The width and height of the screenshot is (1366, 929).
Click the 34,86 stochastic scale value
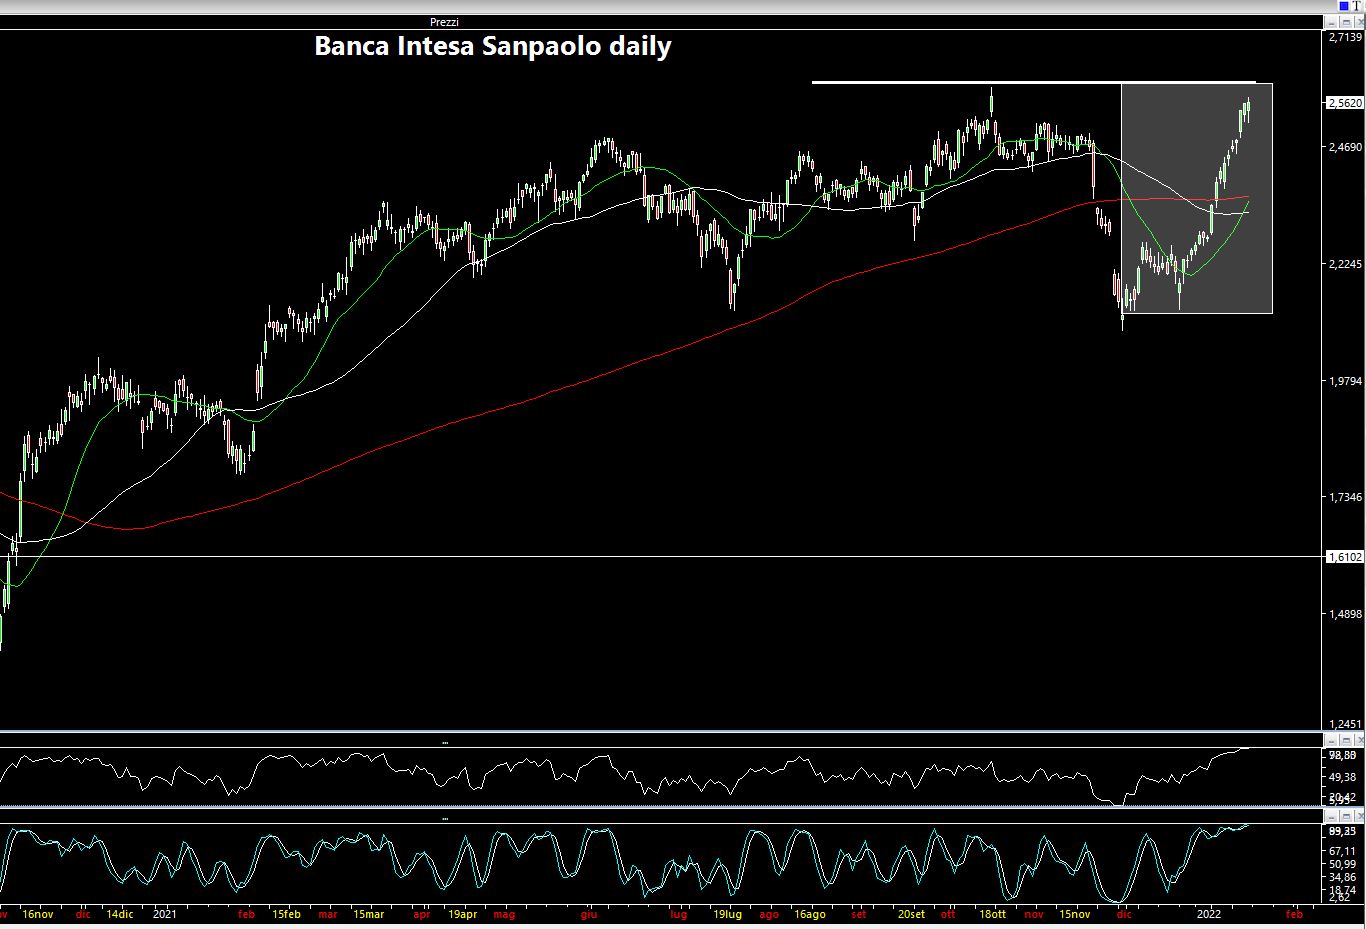(x=1342, y=877)
